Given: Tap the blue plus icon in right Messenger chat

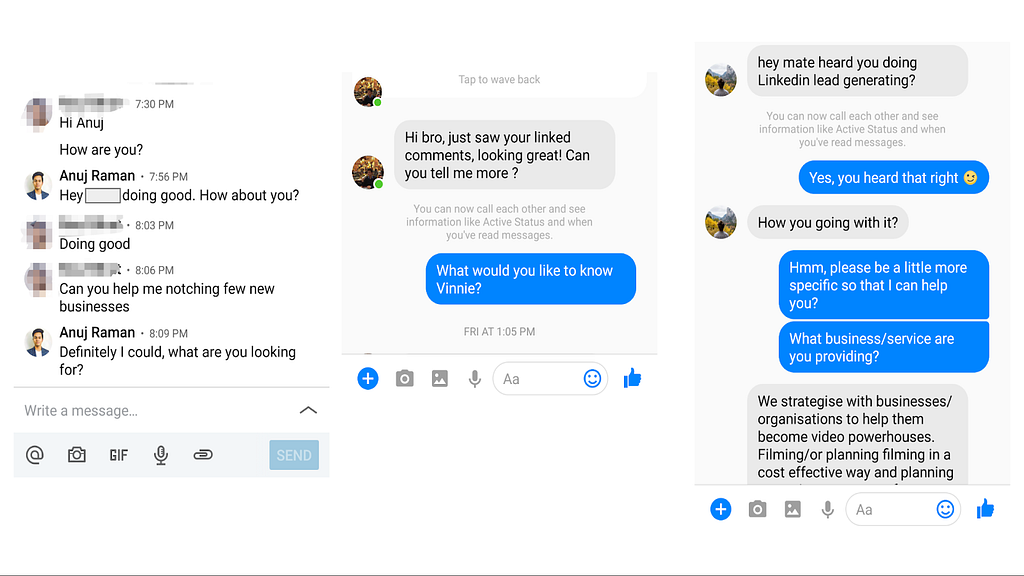Looking at the screenshot, I should coord(720,509).
